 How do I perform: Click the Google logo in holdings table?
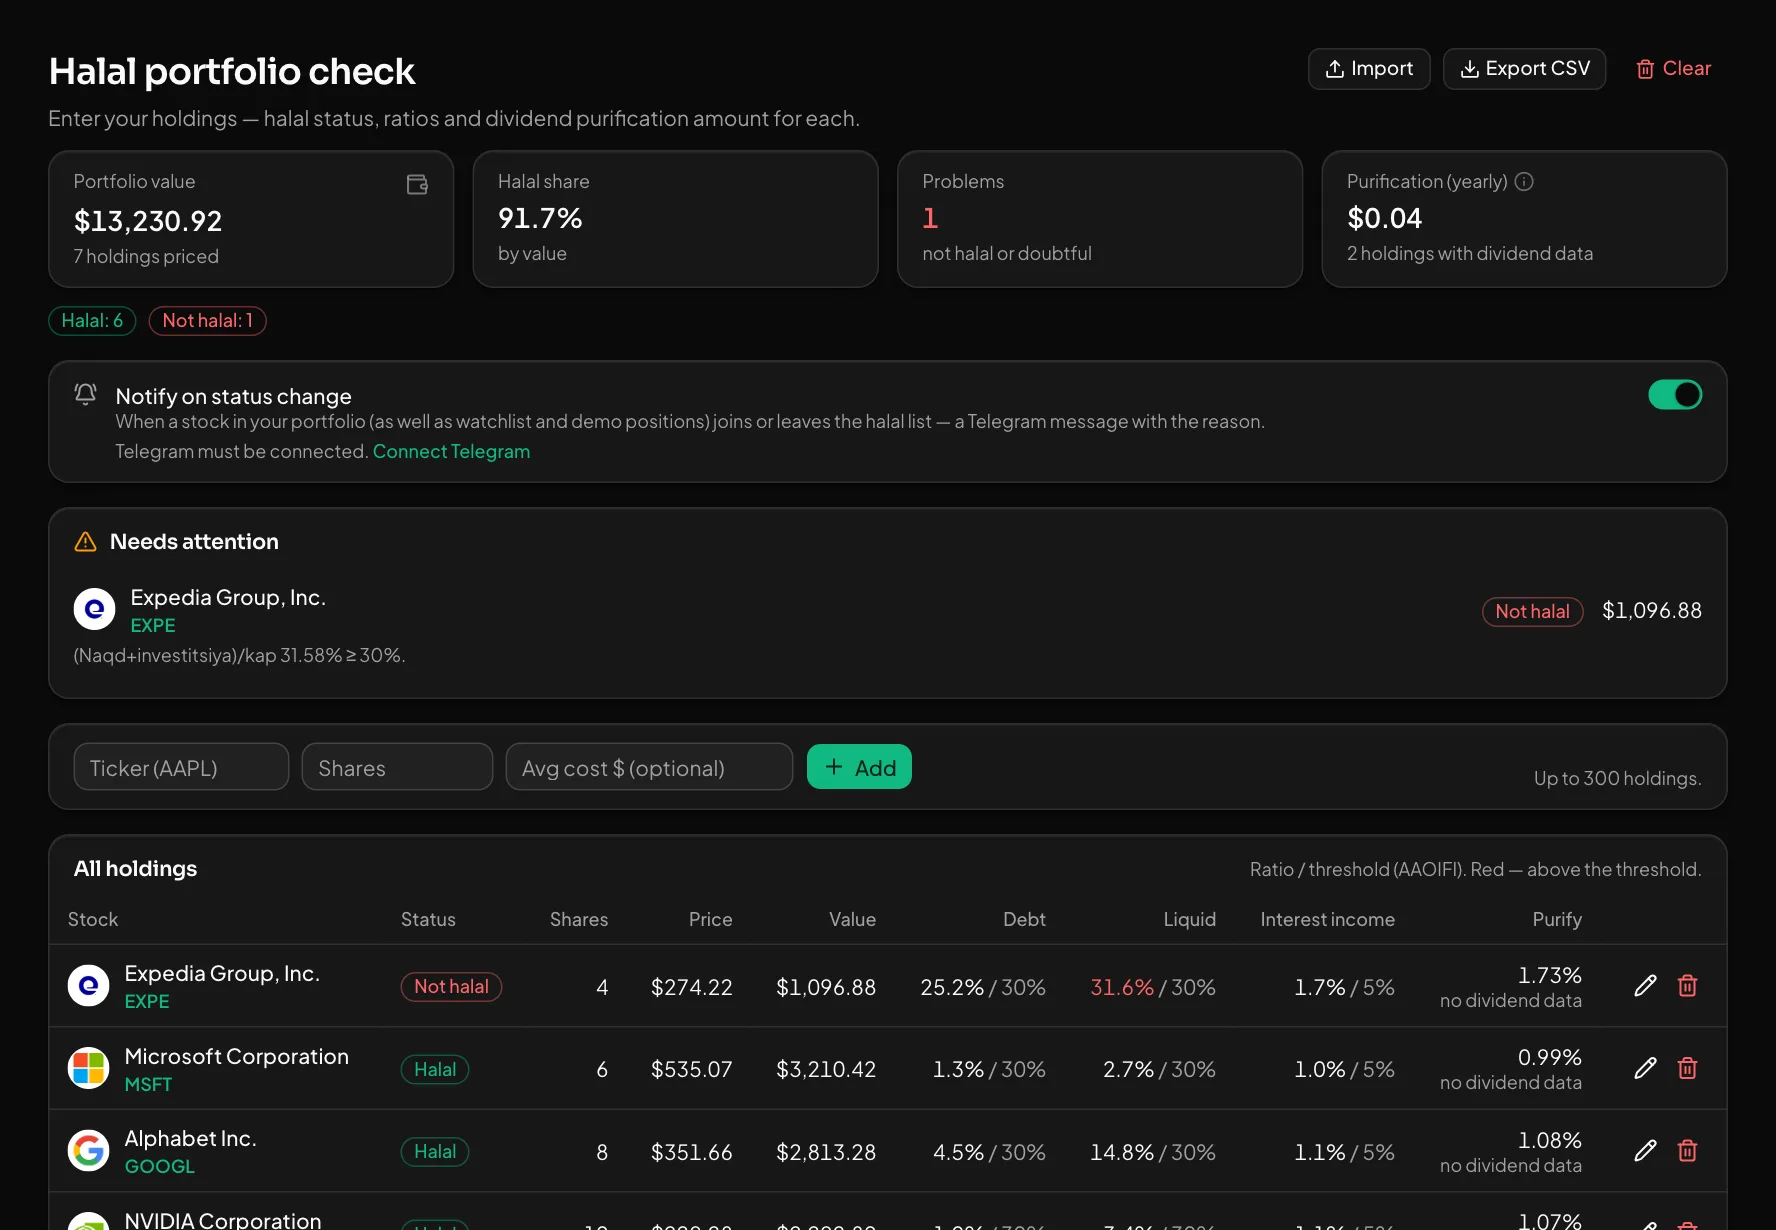[x=88, y=1151]
